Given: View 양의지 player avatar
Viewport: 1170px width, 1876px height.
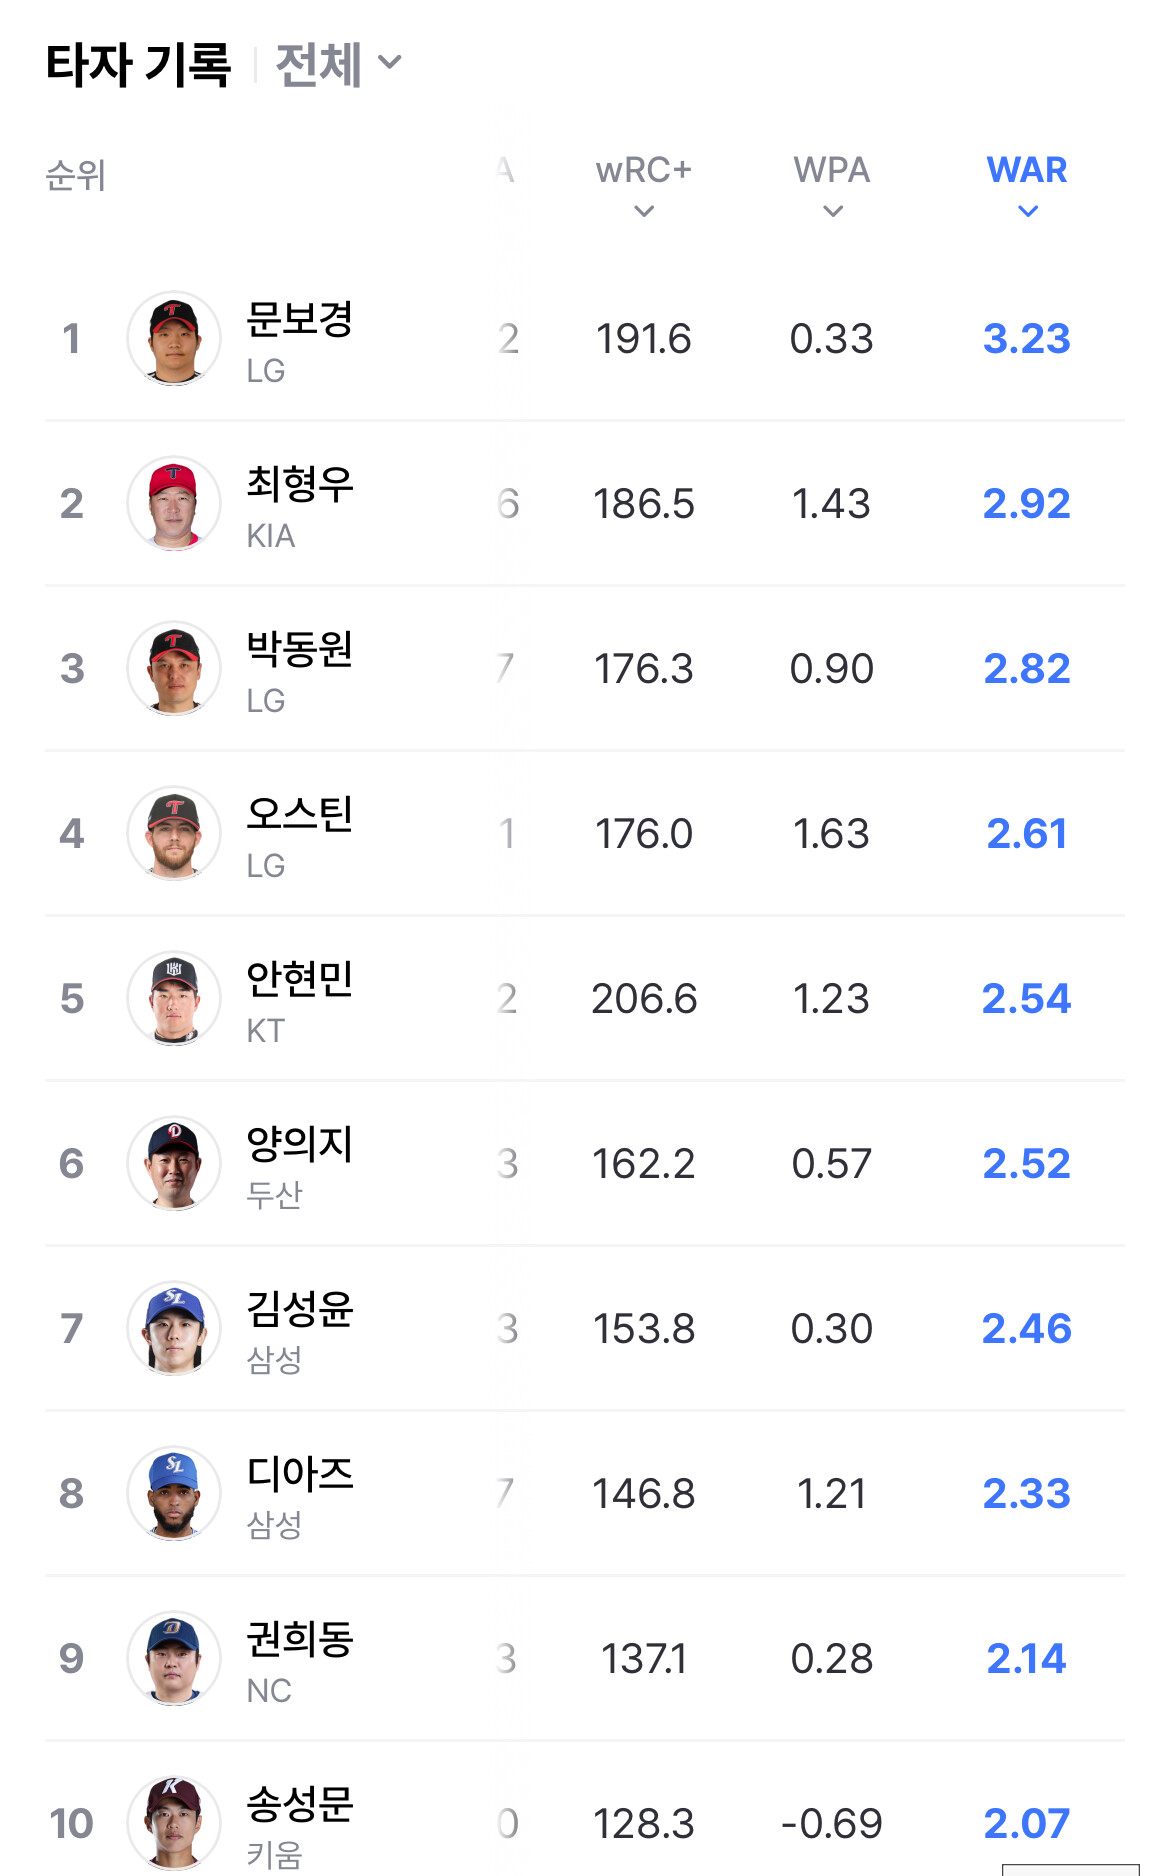Looking at the screenshot, I should (x=174, y=1163).
